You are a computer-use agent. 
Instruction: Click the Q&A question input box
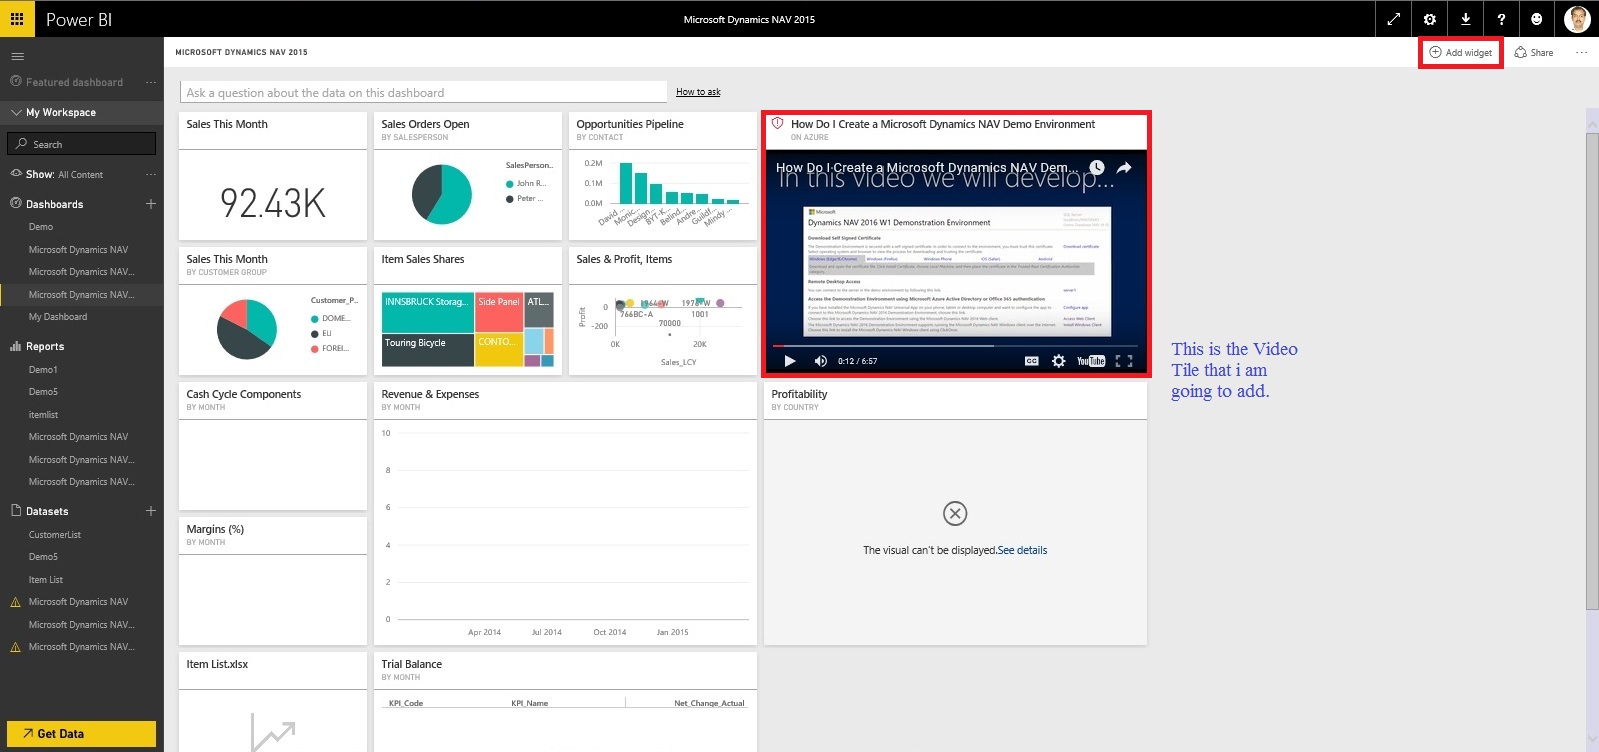point(423,93)
